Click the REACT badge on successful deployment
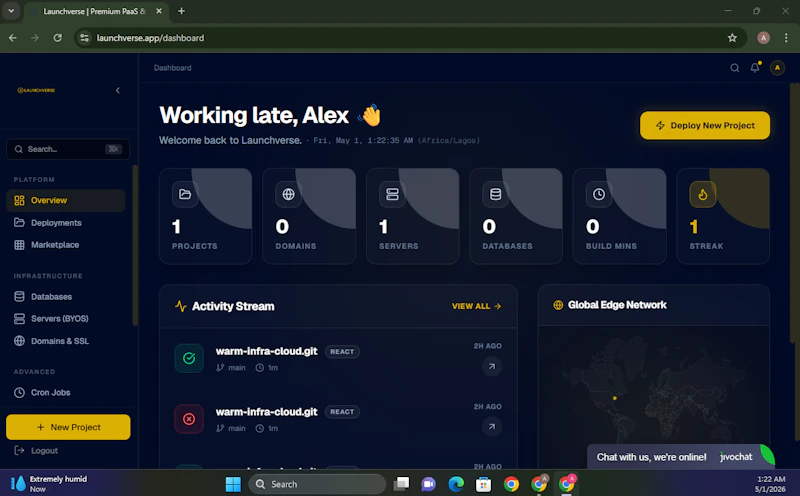Image resolution: width=800 pixels, height=496 pixels. 342,352
